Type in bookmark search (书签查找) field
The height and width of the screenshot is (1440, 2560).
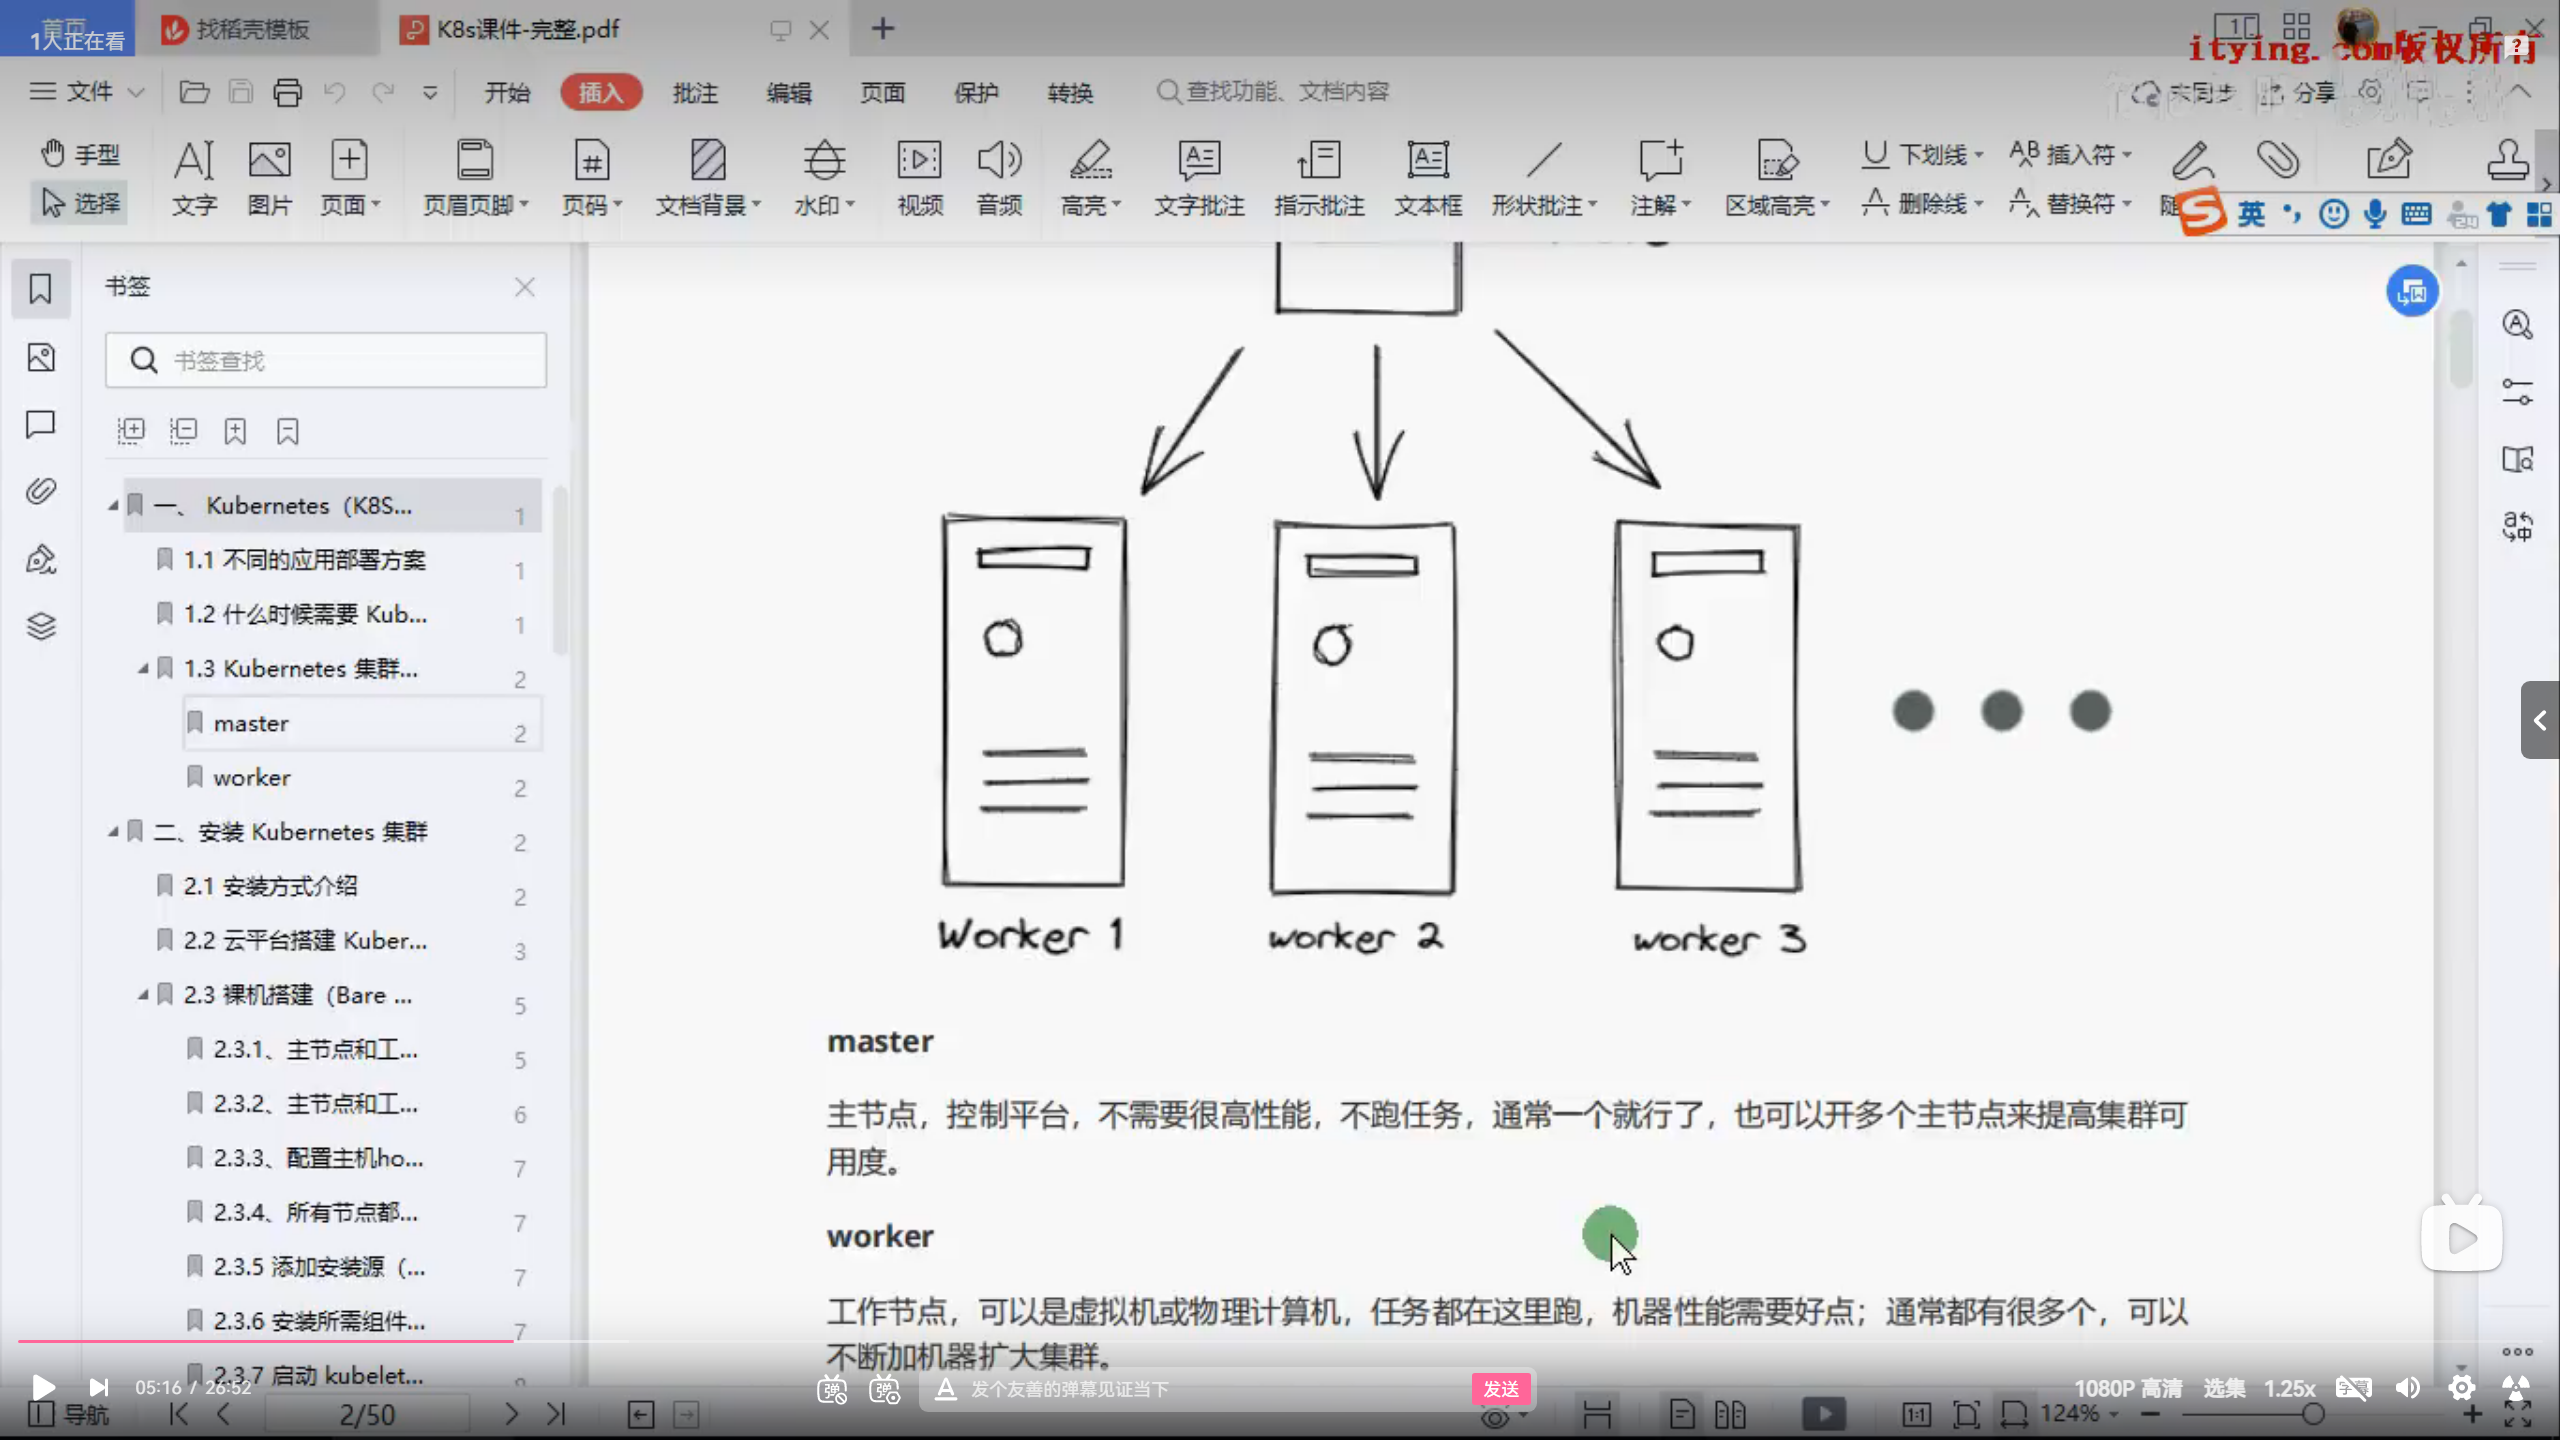[x=326, y=360]
